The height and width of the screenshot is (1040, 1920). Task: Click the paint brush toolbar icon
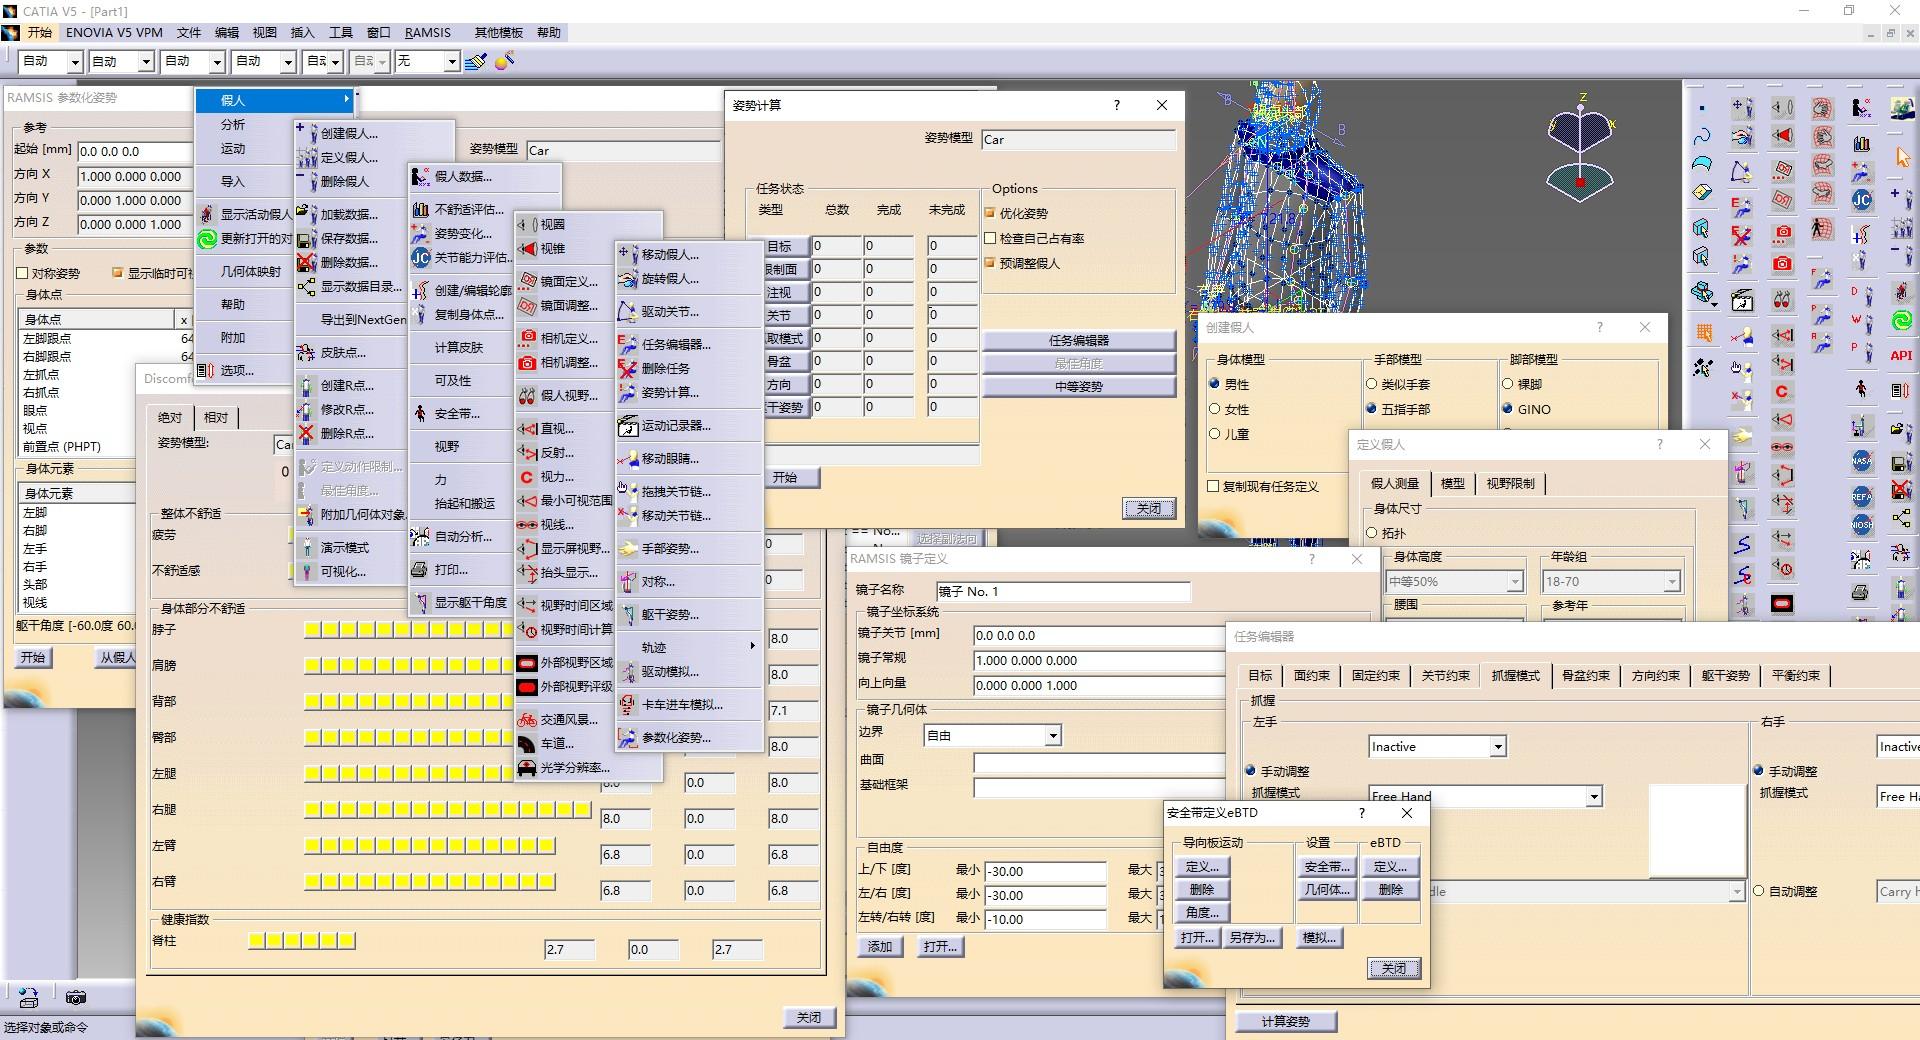(x=476, y=62)
